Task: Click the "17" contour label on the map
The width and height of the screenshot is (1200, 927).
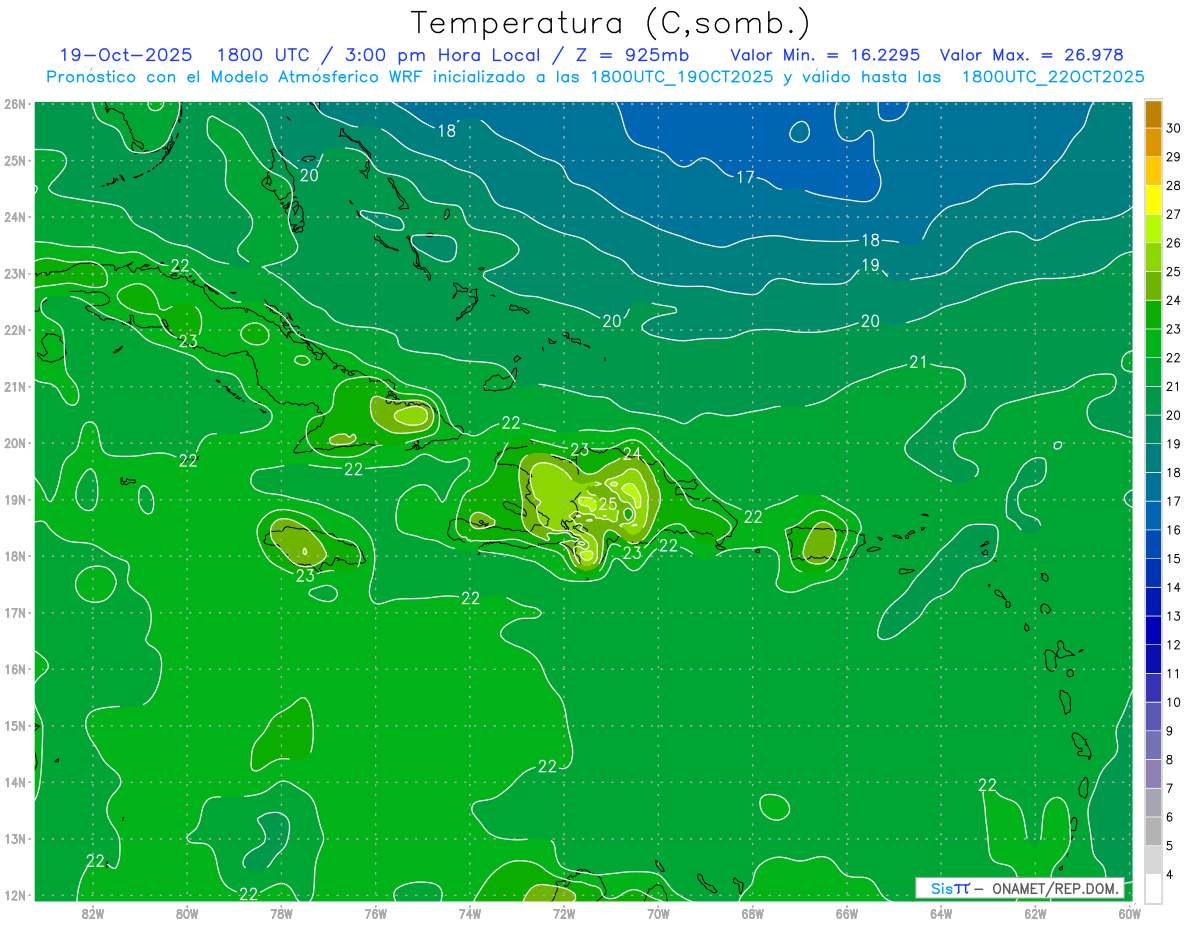Action: point(745,177)
